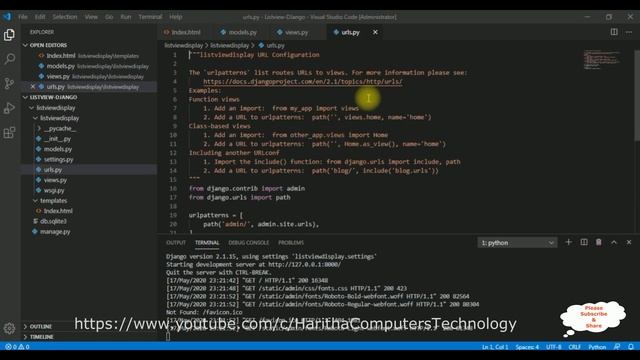Open the View menu
Image resolution: width=640 pixels, height=360 pixels.
[91, 17]
